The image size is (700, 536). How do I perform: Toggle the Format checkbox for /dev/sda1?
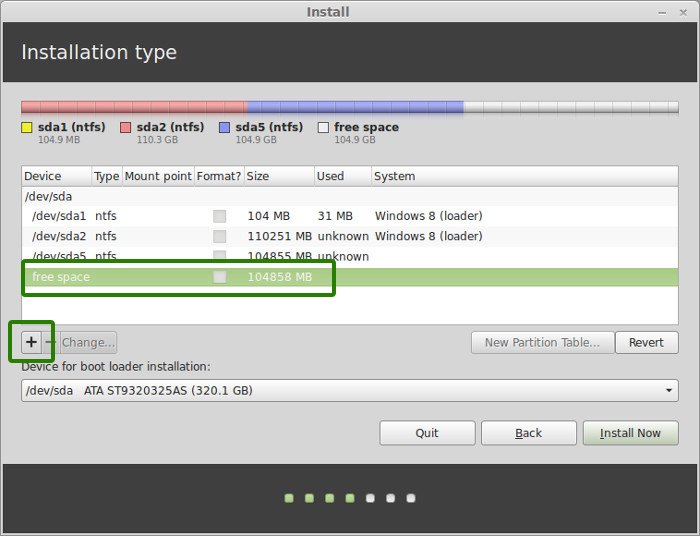click(x=219, y=216)
